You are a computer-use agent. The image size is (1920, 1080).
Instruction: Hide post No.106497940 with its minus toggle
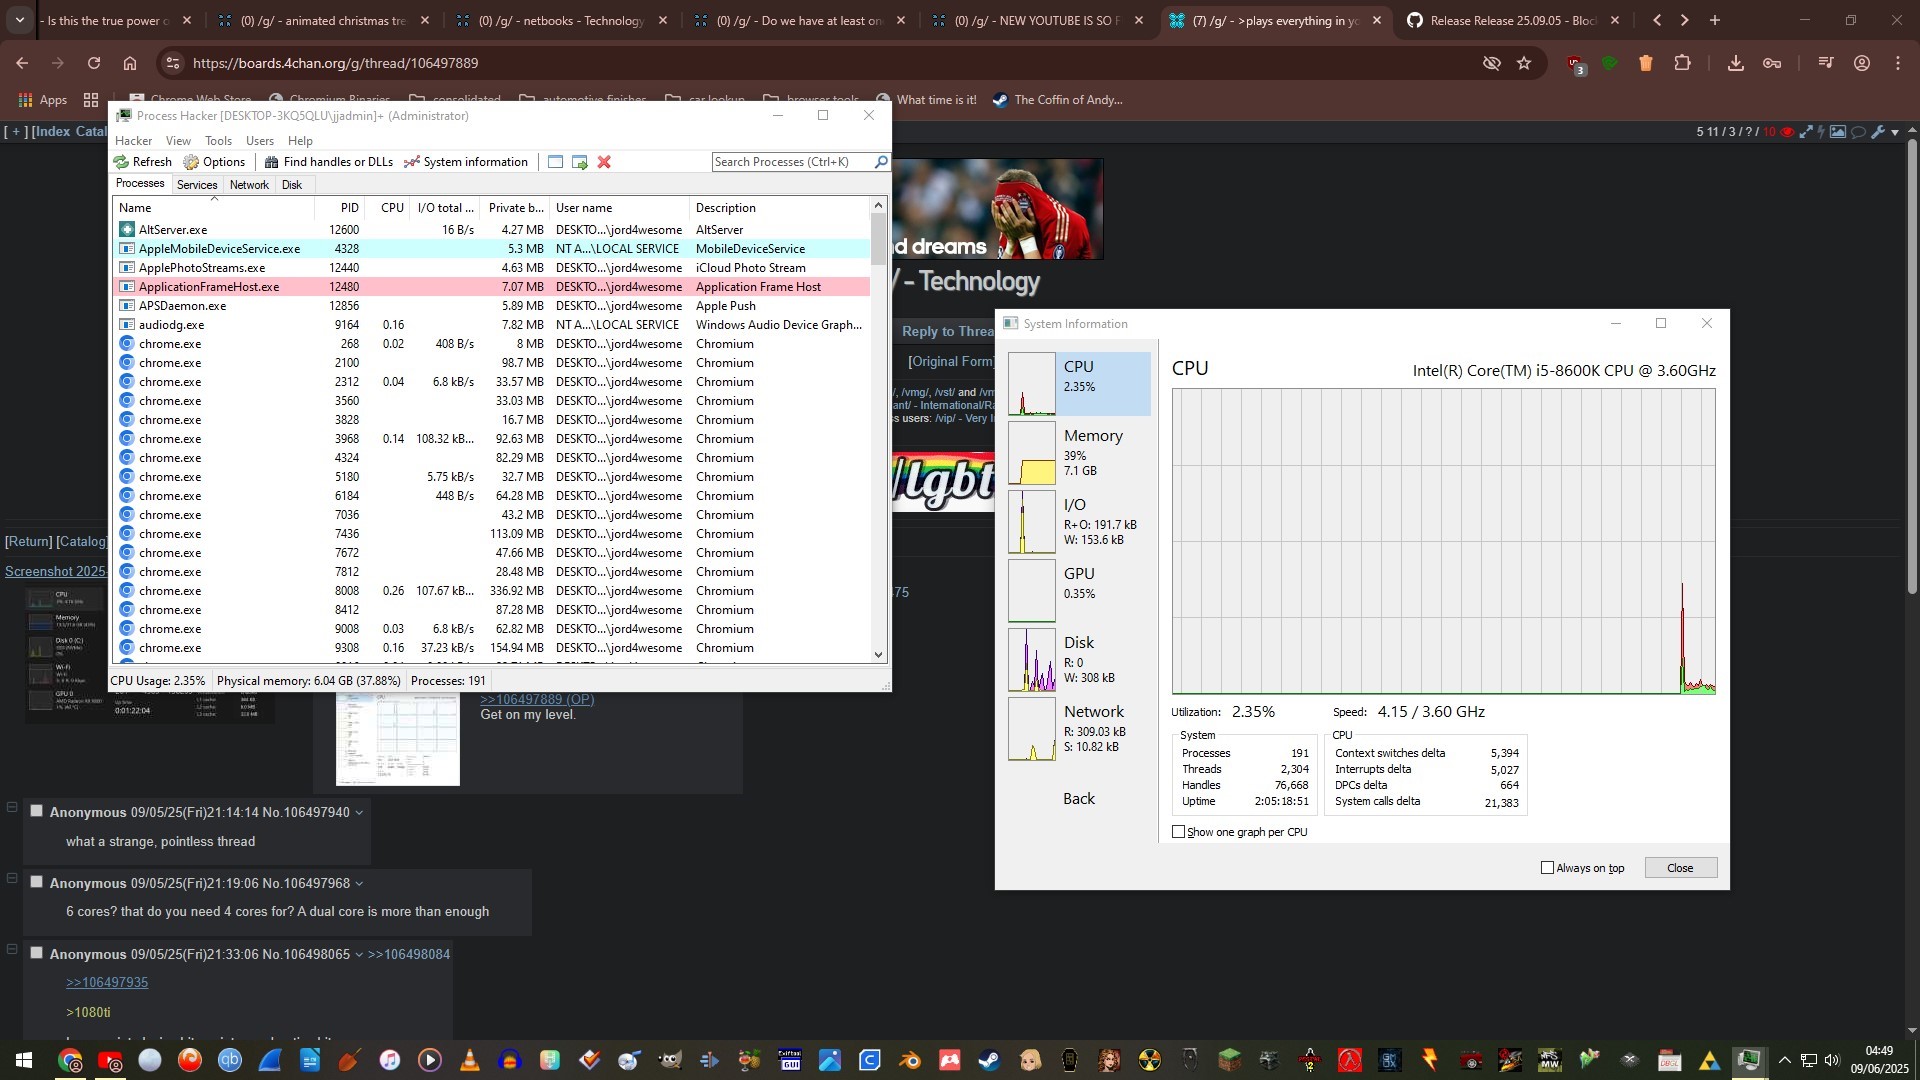[12, 807]
